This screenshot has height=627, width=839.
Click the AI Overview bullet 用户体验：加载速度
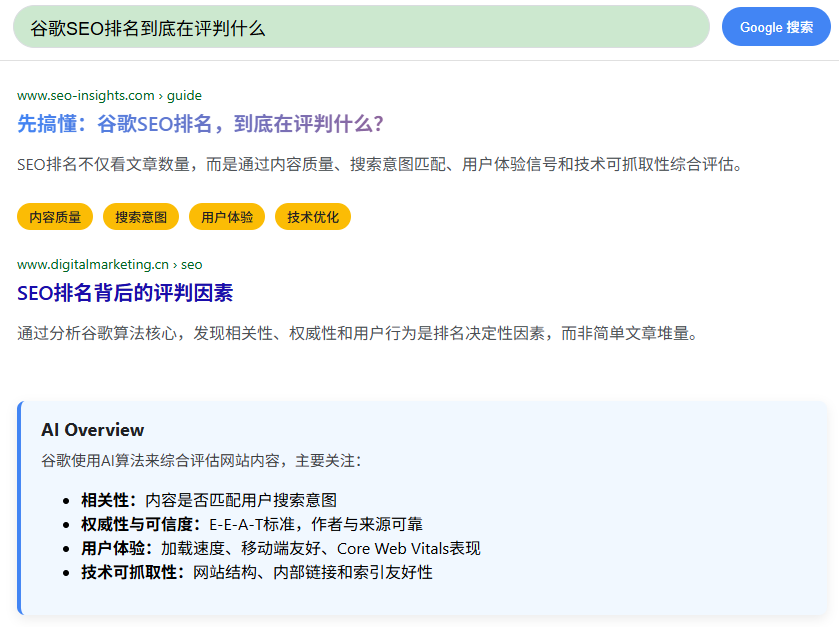[x=281, y=548]
